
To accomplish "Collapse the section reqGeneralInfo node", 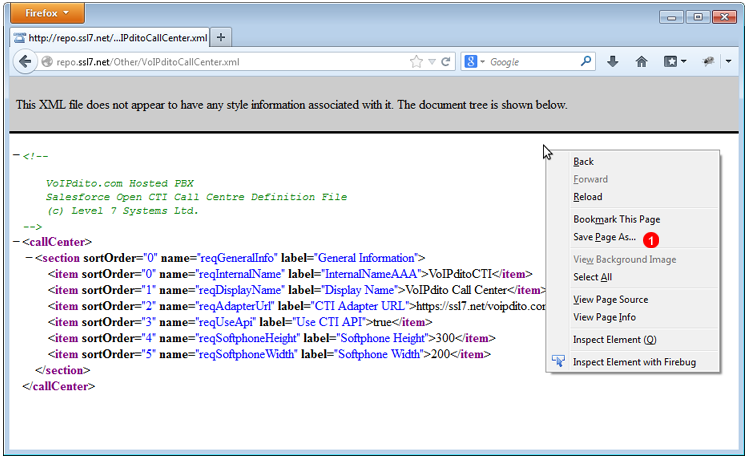I will tap(29, 258).
